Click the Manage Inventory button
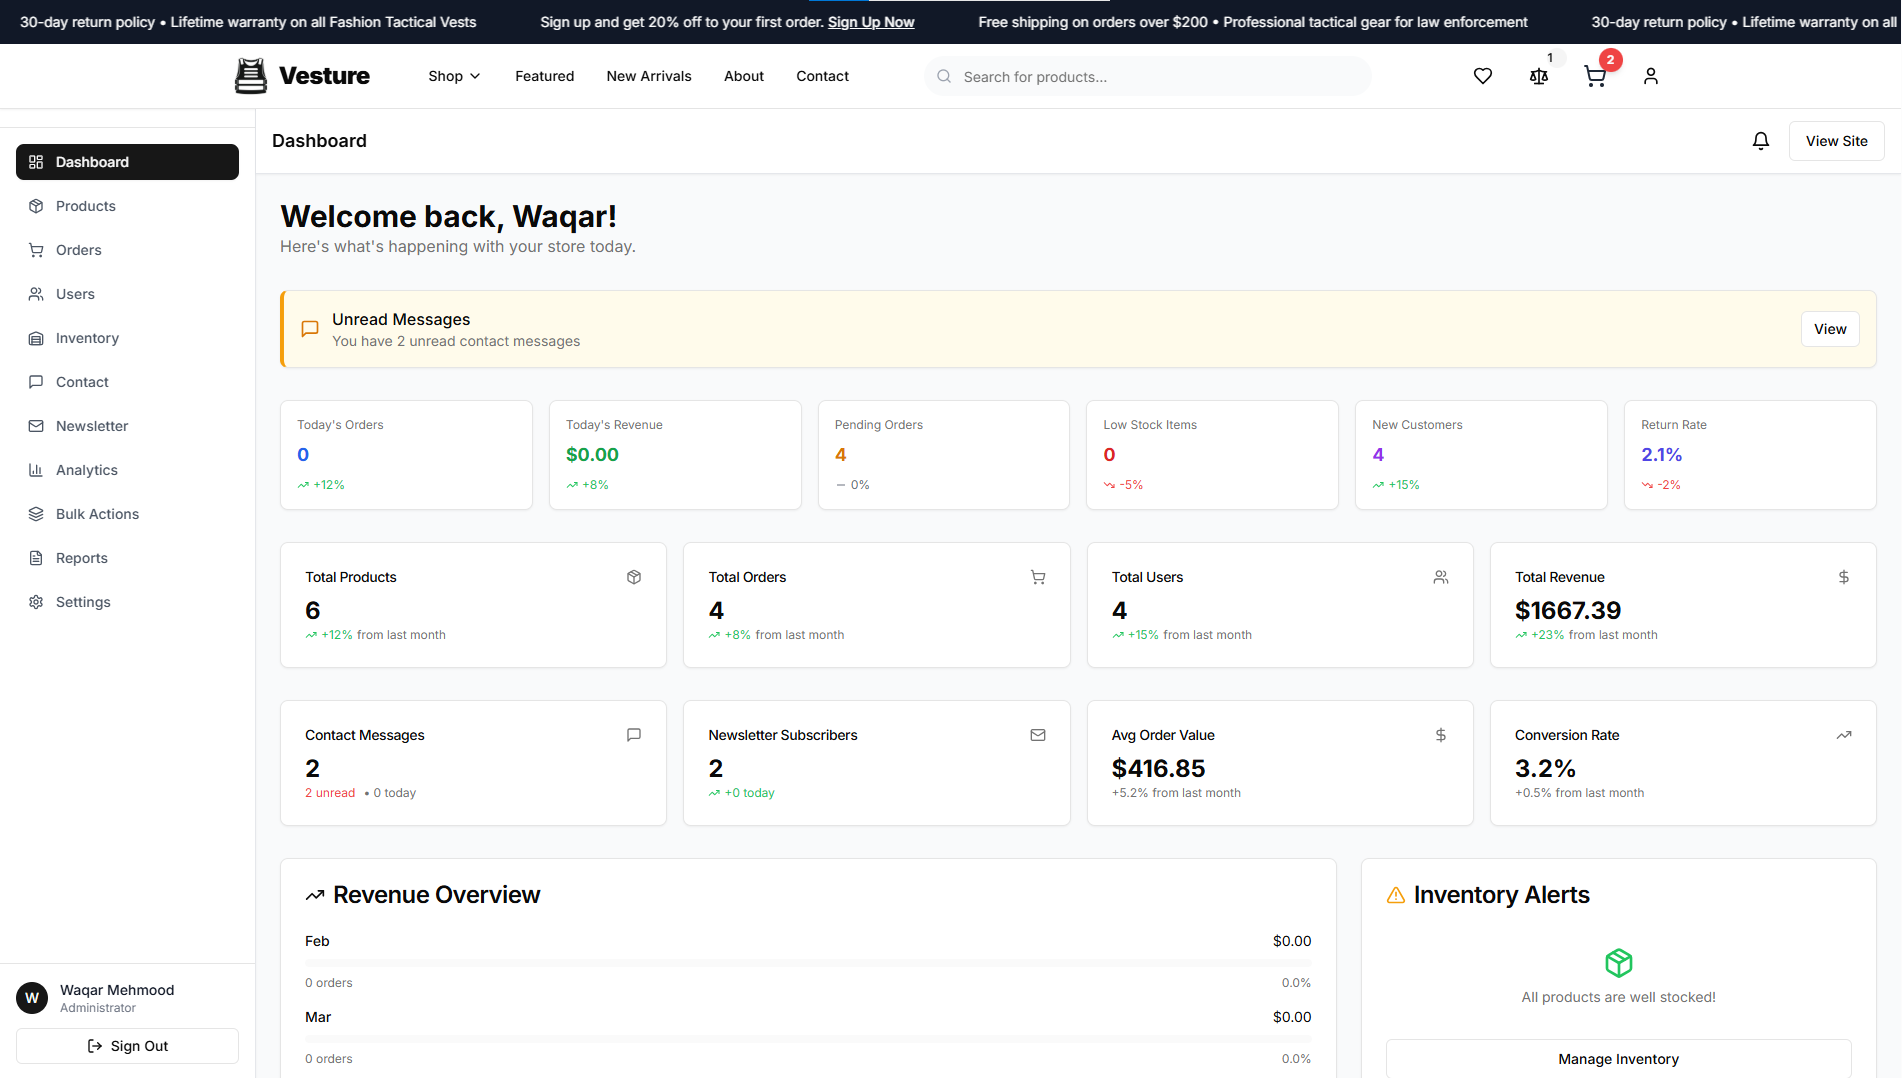Viewport: 1902px width, 1078px height. (x=1618, y=1058)
